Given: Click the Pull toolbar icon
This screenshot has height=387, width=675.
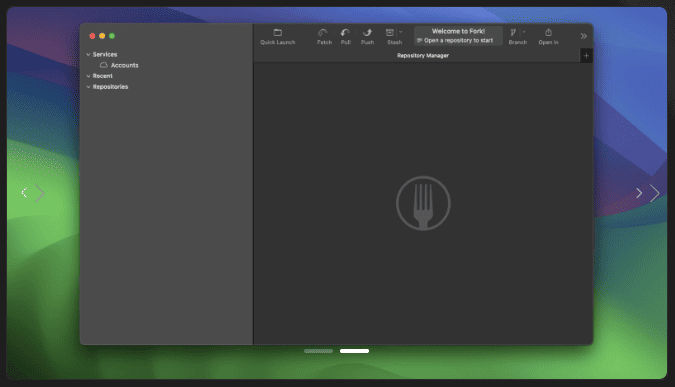Looking at the screenshot, I should (345, 33).
